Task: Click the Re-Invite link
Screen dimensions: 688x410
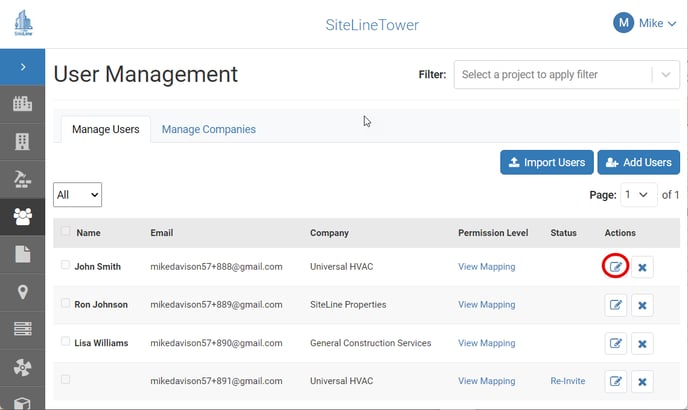Action: tap(568, 381)
